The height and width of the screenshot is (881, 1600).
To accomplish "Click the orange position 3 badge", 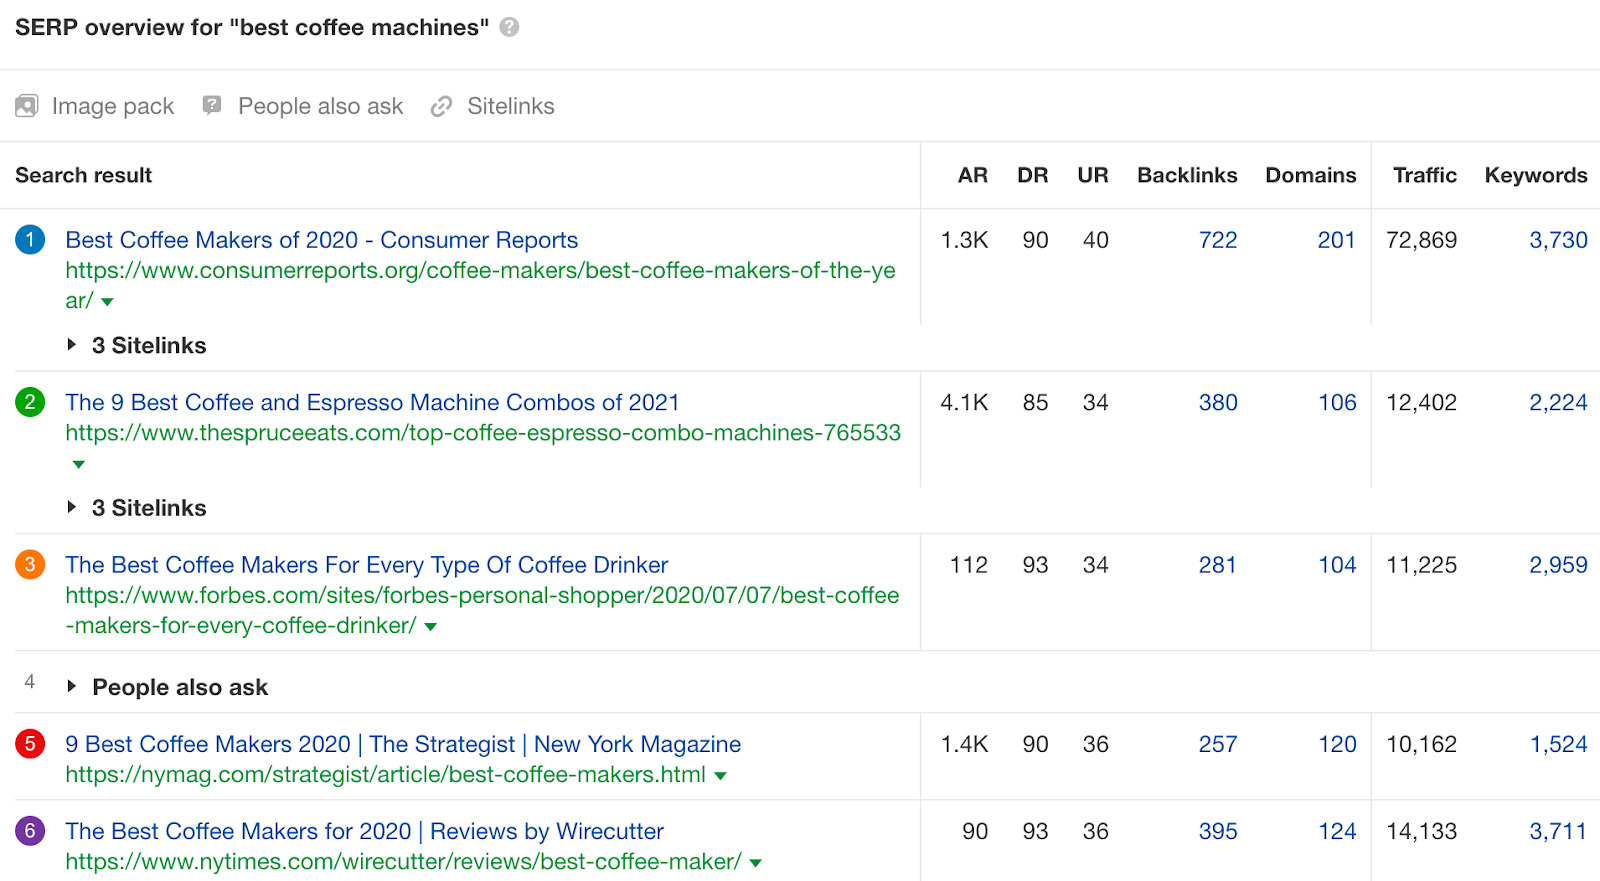I will 30,565.
